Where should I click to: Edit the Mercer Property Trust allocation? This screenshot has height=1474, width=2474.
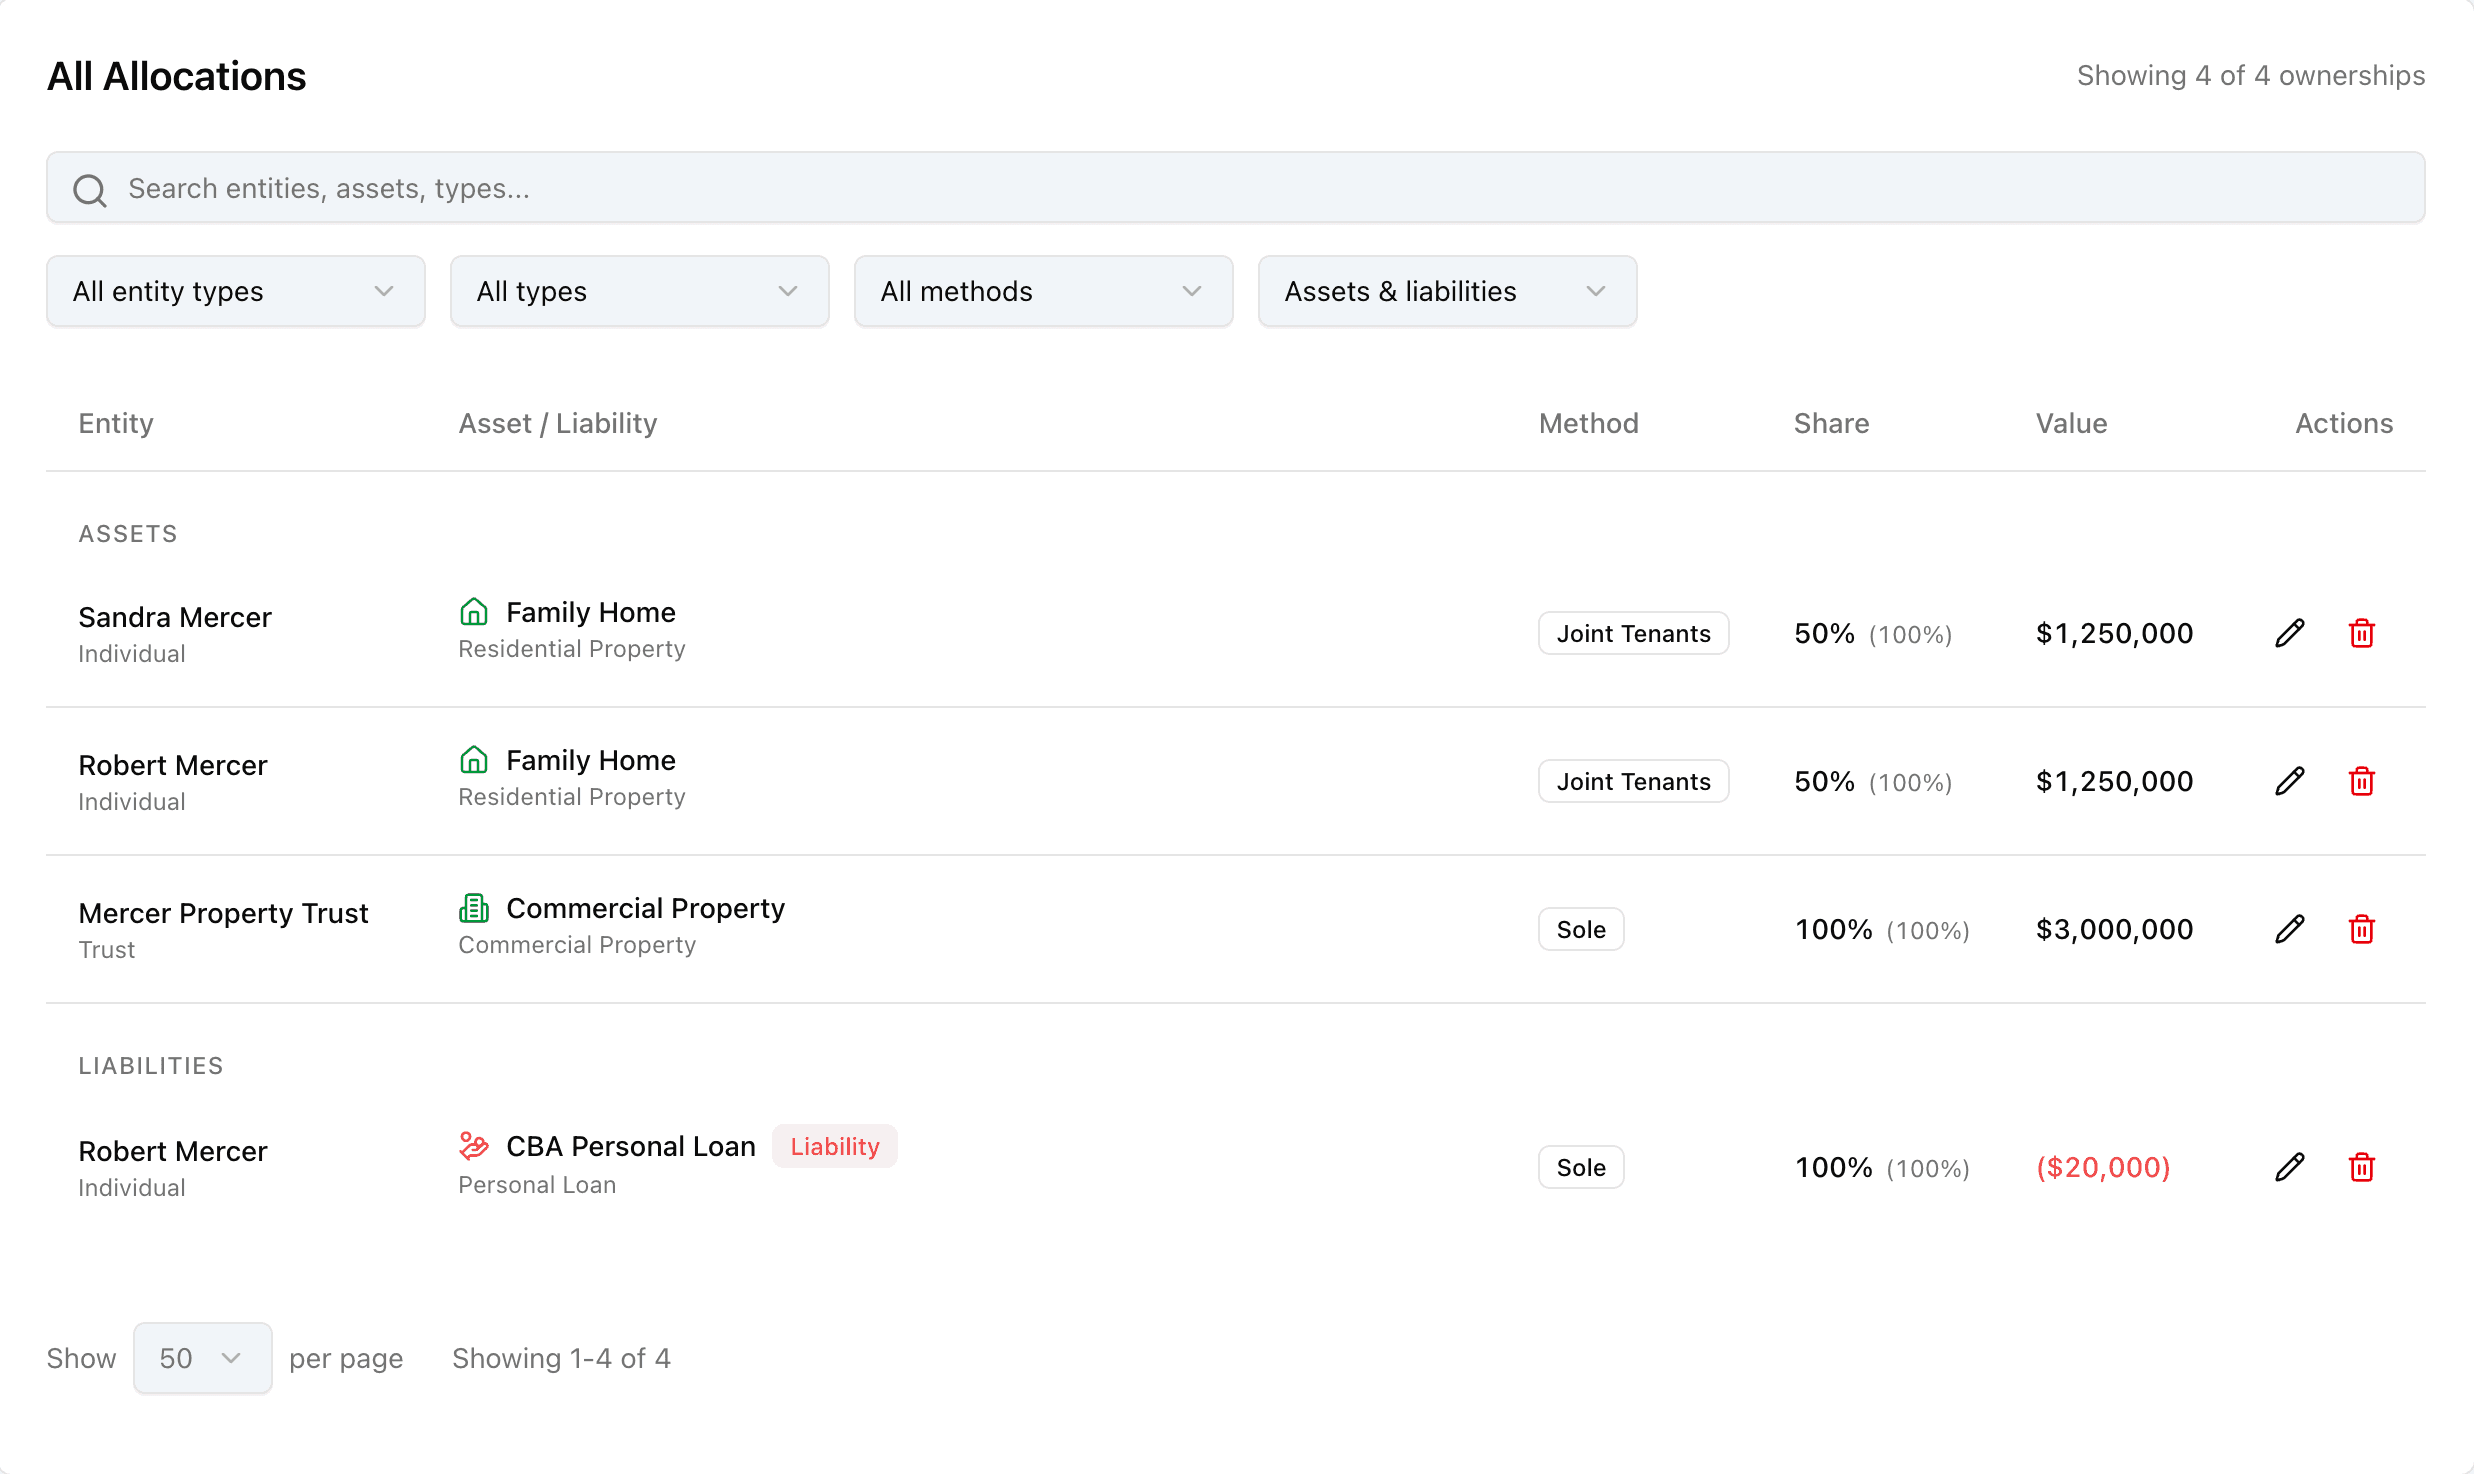[x=2289, y=929]
